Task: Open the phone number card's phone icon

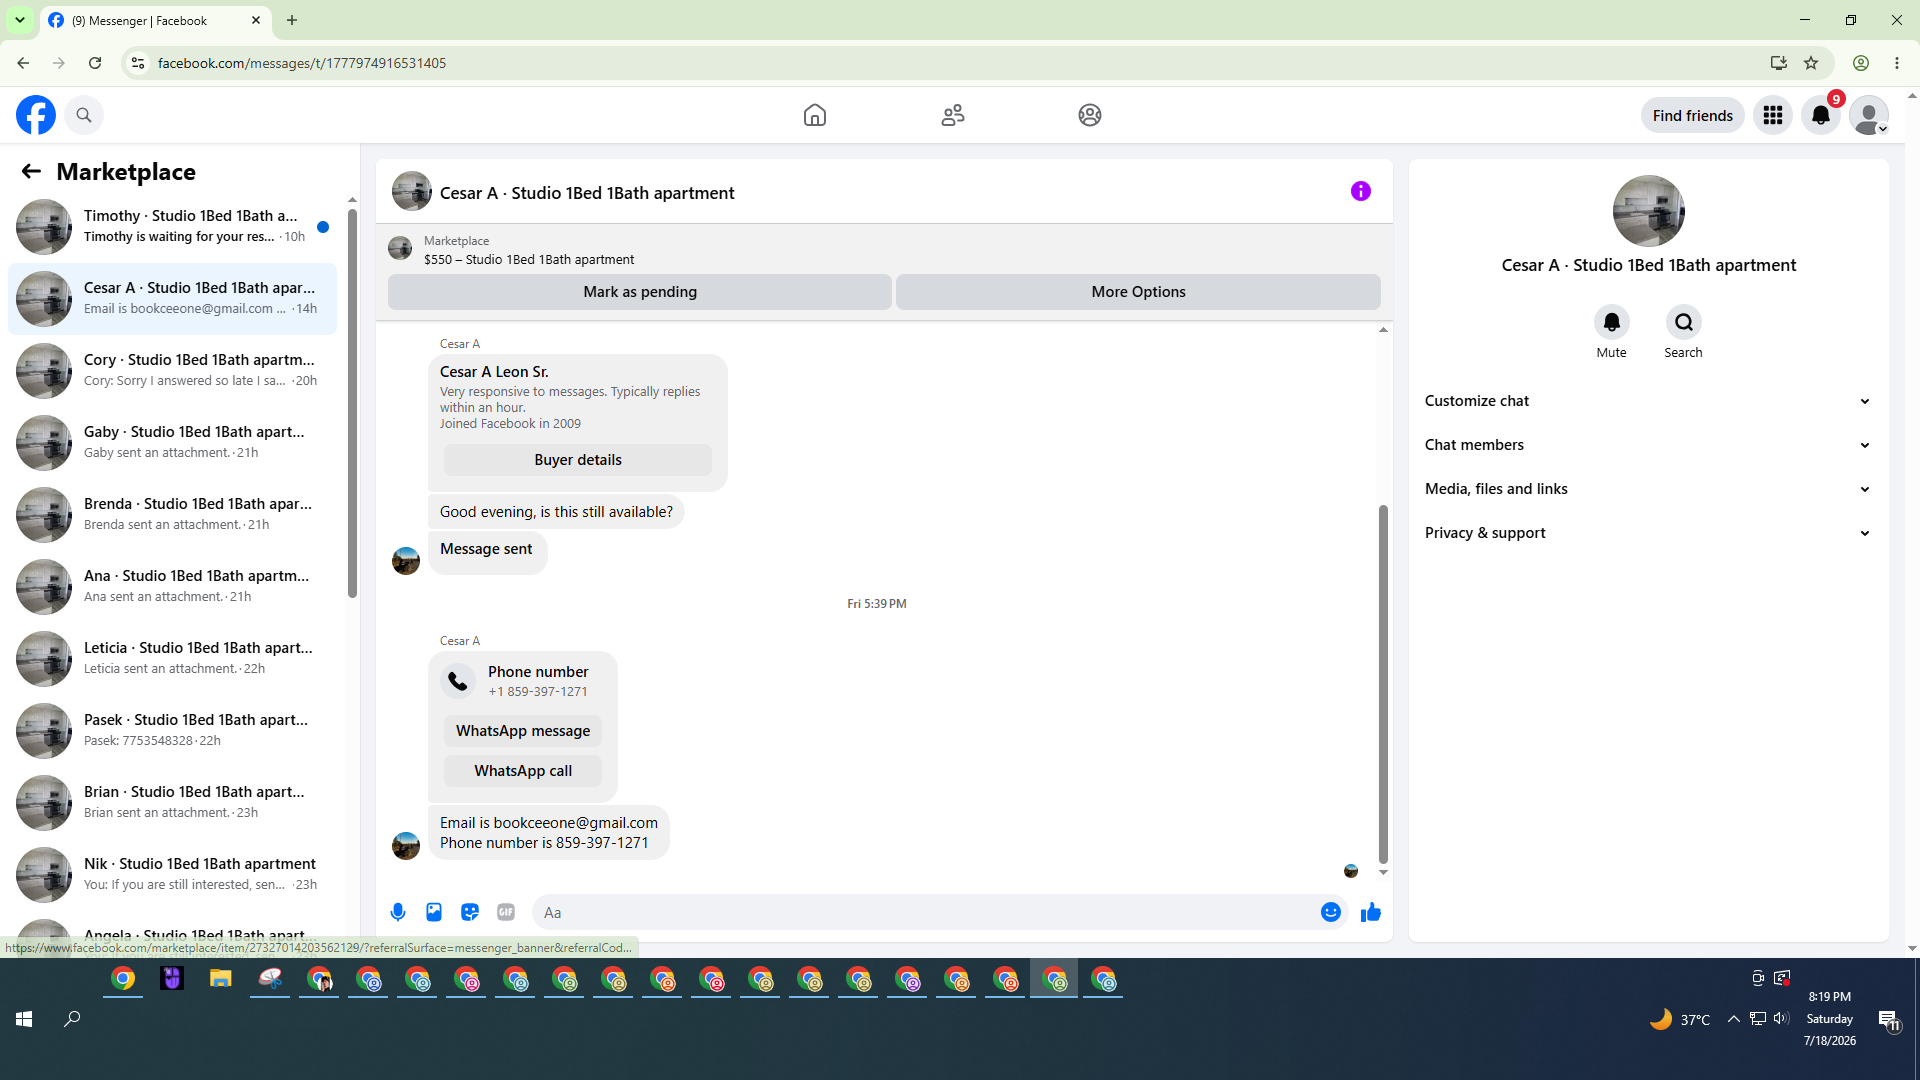Action: (x=458, y=681)
